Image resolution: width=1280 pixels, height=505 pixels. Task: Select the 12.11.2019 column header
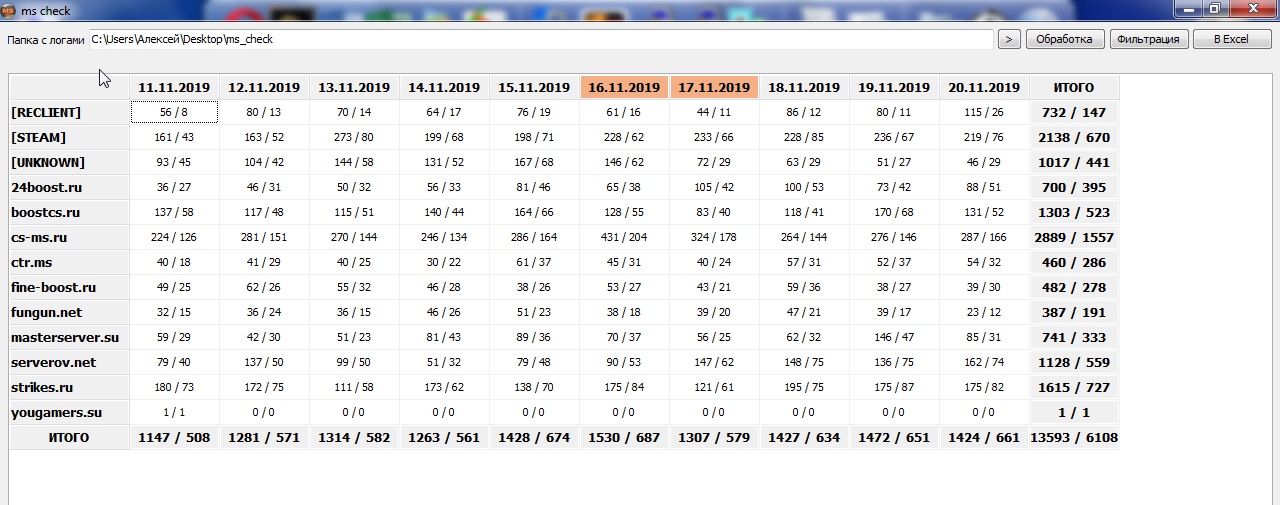264,87
